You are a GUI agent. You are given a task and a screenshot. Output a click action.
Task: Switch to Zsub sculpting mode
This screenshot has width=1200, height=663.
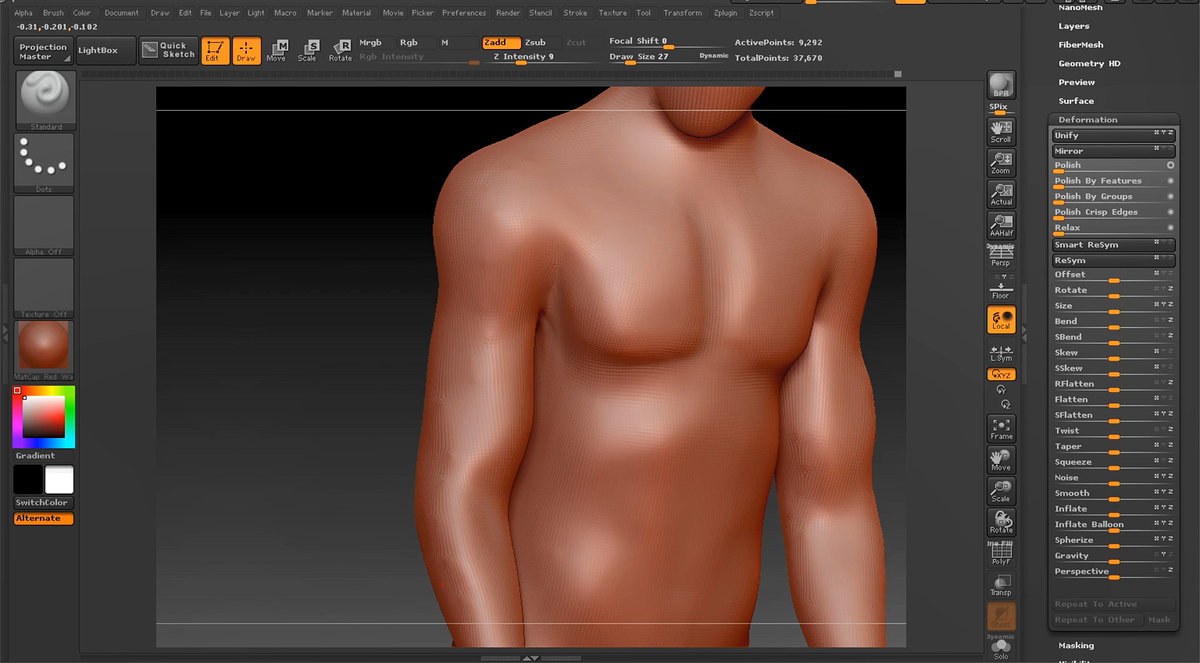pyautogui.click(x=536, y=43)
